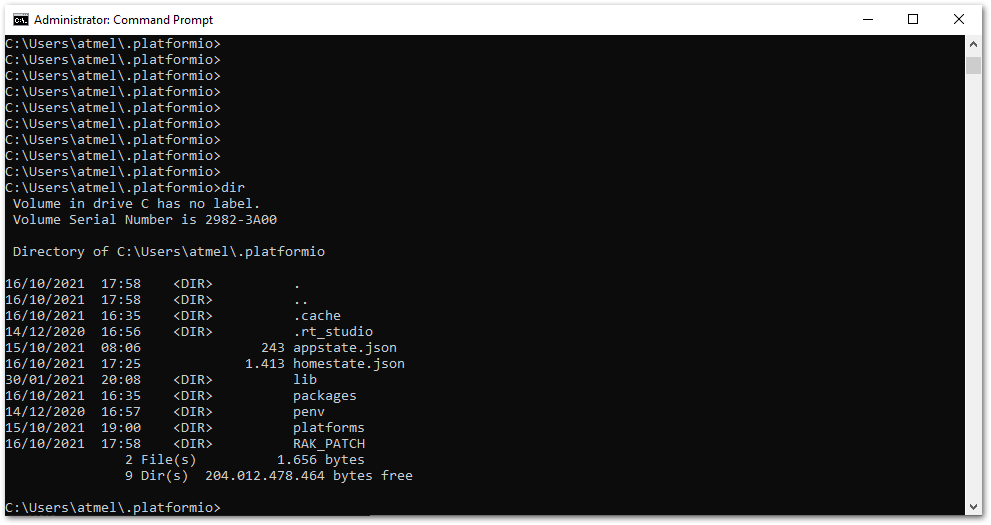Click the appstate.json file name
Screen dimensions: 991x525
tap(345, 347)
